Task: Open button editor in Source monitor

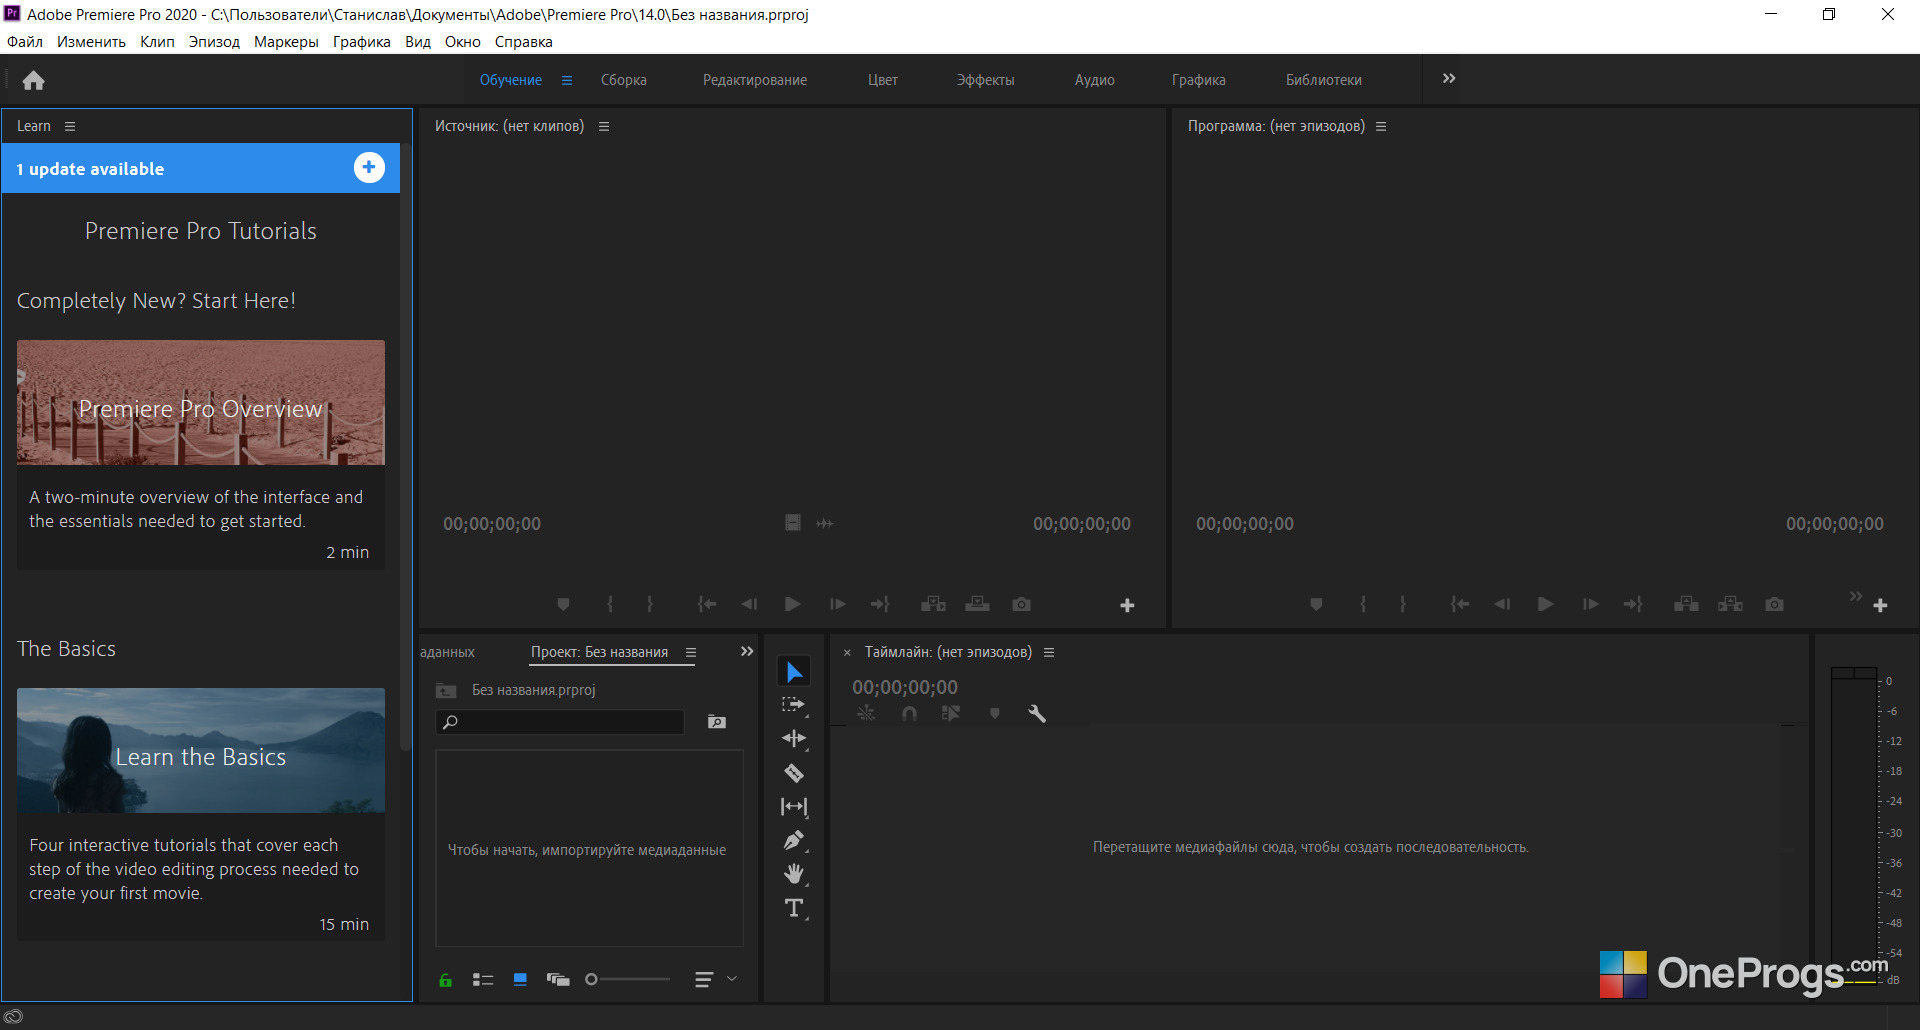Action: tap(1127, 605)
